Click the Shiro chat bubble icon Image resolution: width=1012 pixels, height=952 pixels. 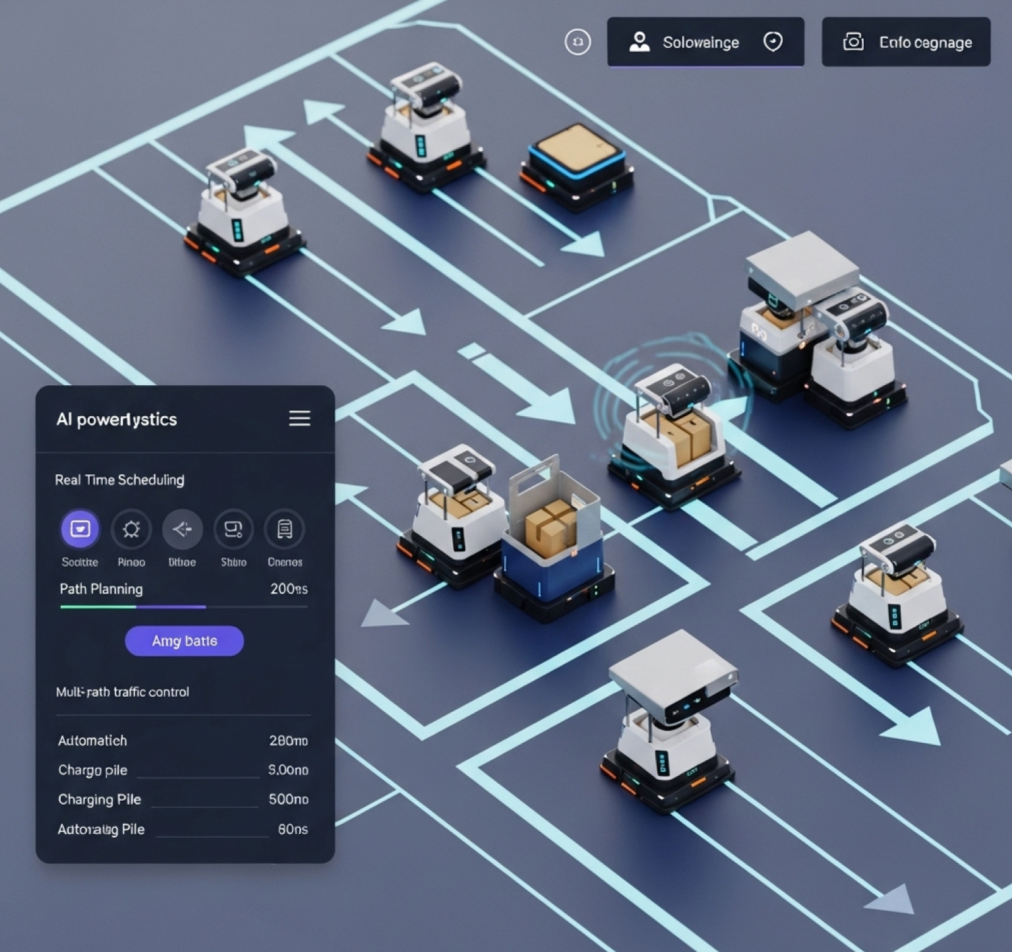[x=233, y=529]
